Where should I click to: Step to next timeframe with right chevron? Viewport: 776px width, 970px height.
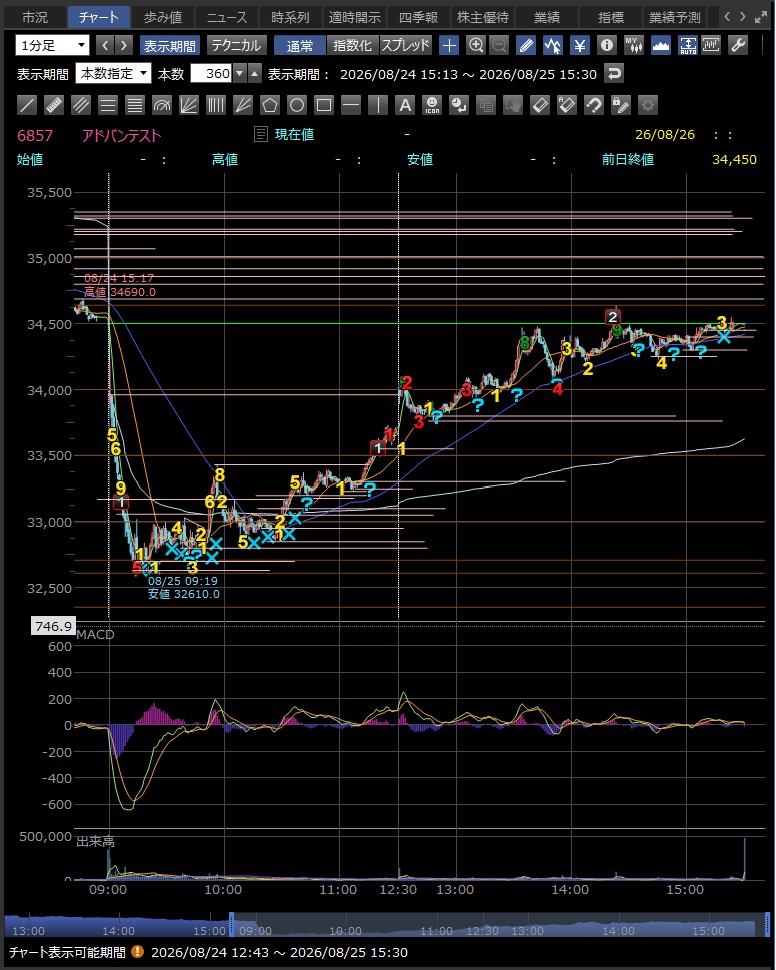click(124, 45)
